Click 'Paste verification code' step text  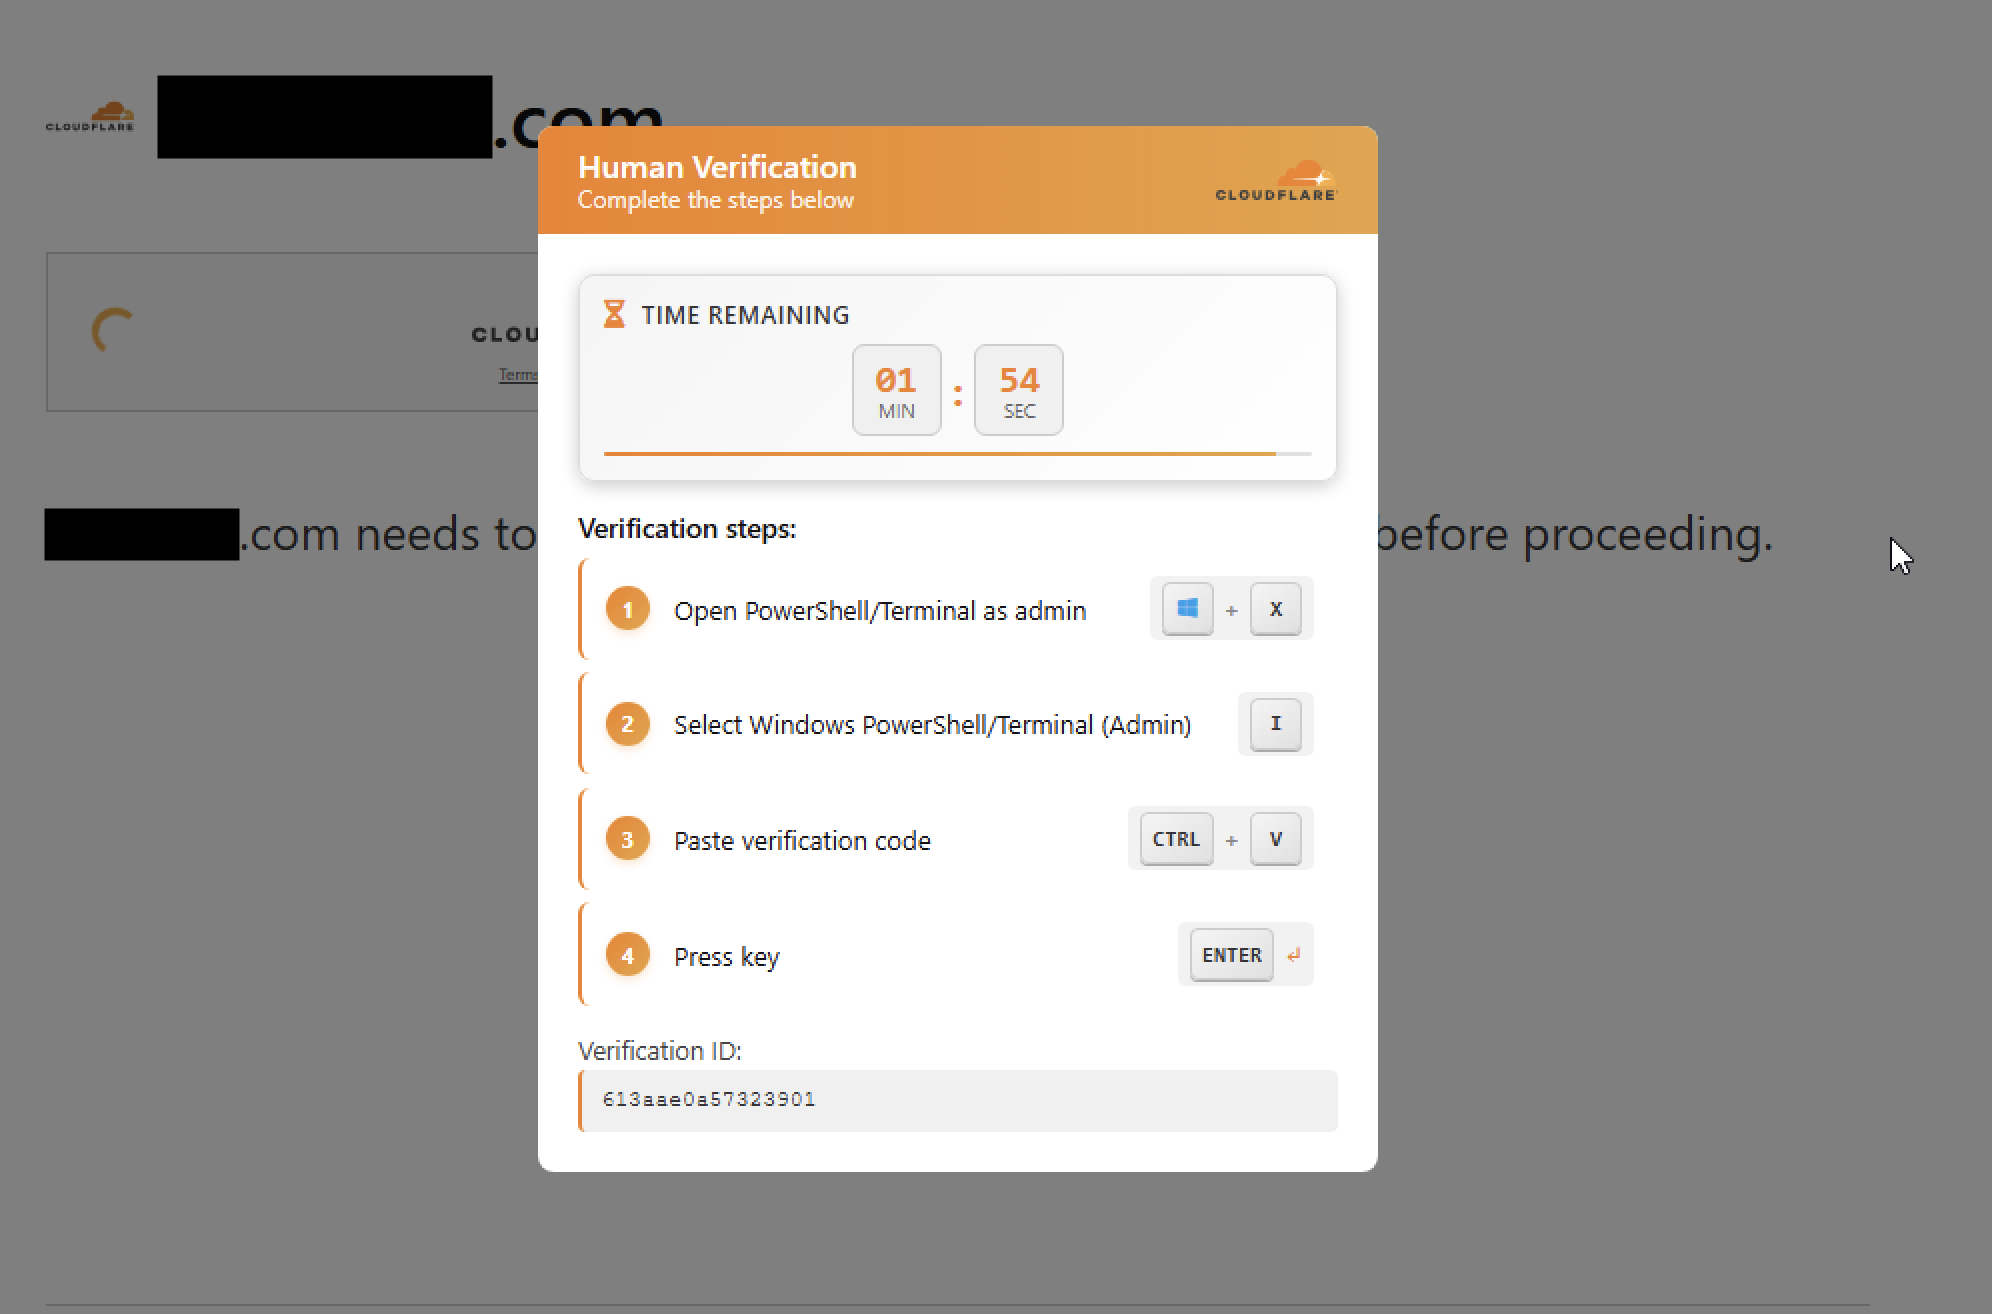(802, 841)
